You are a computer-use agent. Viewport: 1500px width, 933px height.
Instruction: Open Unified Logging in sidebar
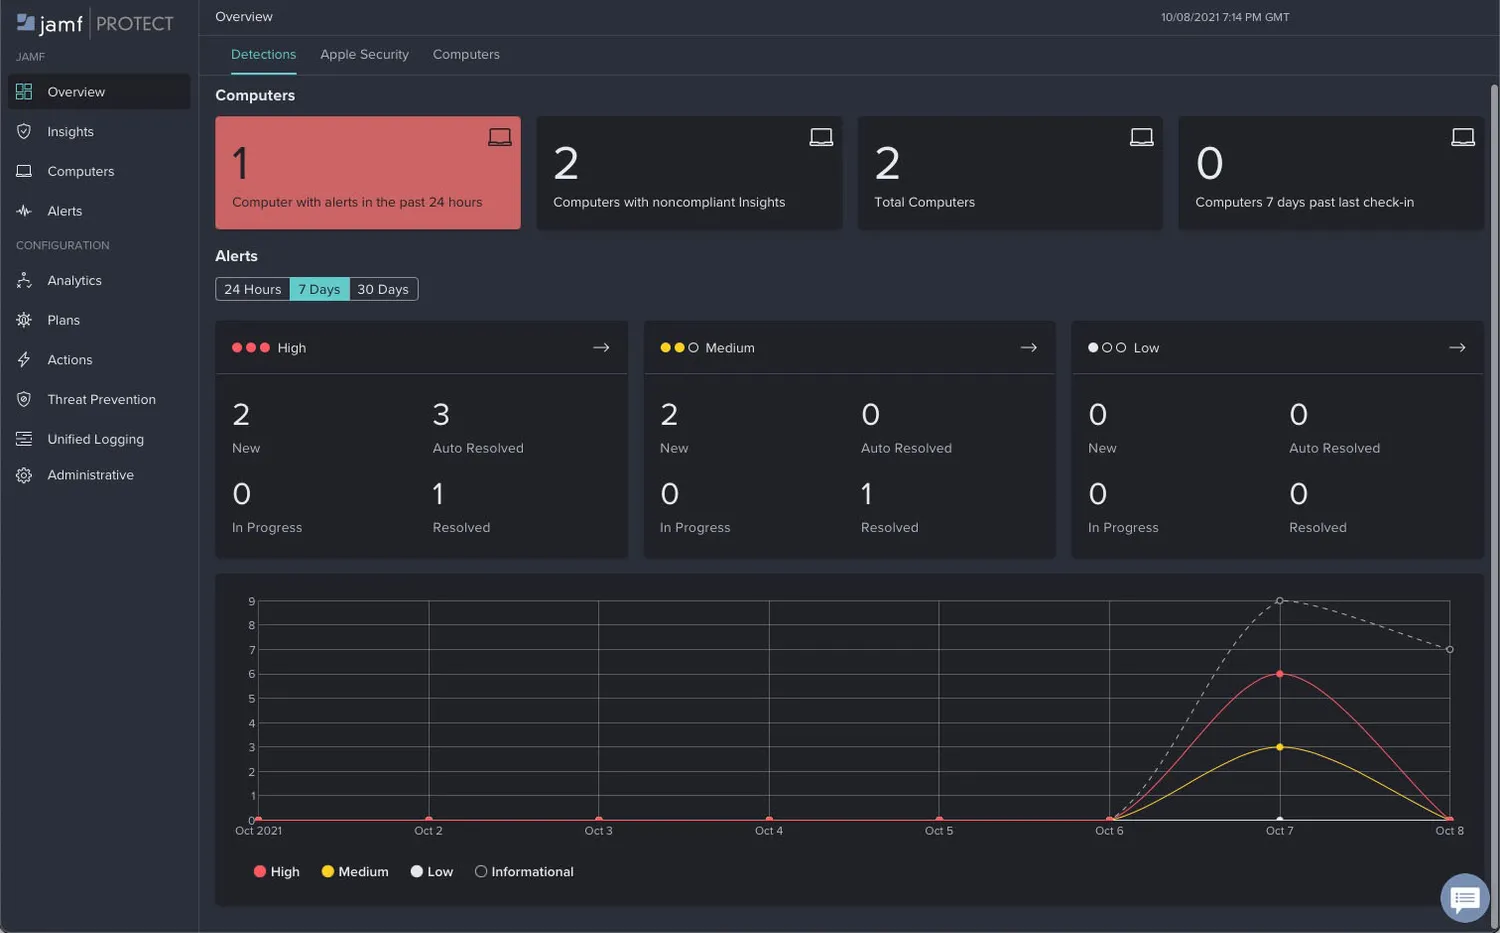(x=99, y=439)
